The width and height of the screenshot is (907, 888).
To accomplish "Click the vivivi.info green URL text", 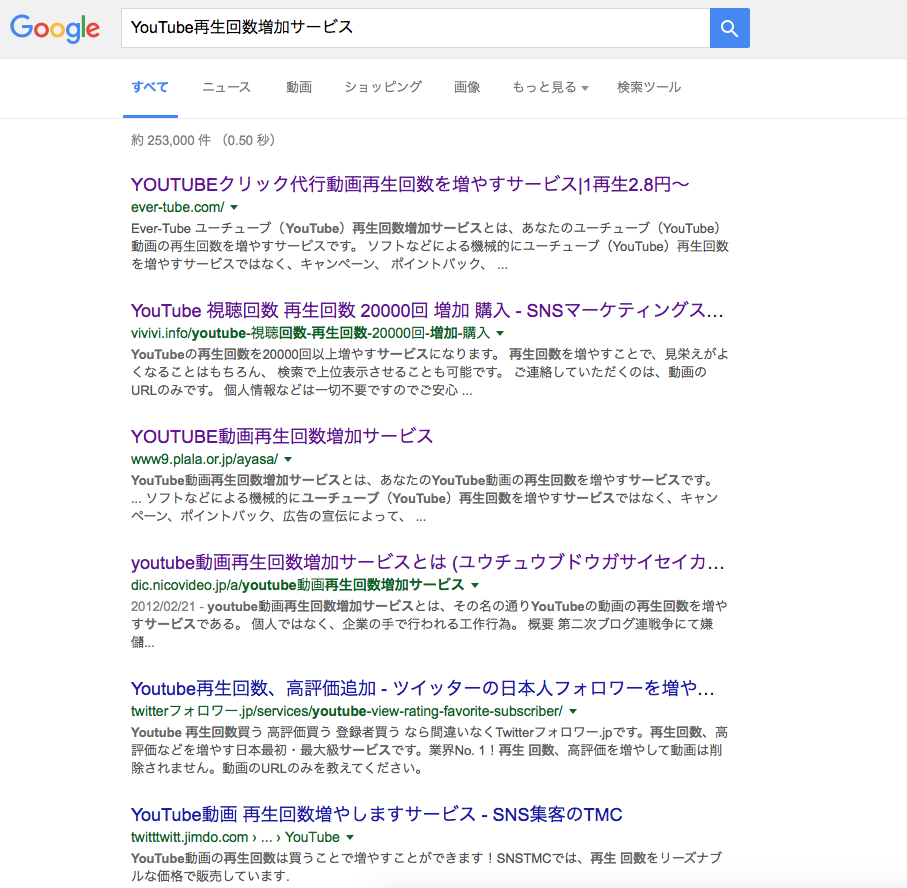I will (x=311, y=333).
